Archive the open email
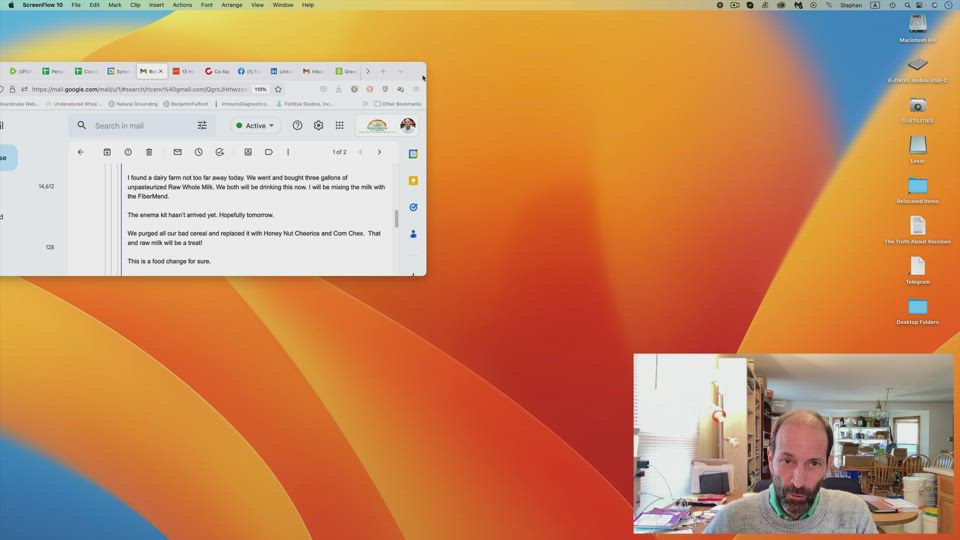The image size is (960, 540). pos(107,152)
